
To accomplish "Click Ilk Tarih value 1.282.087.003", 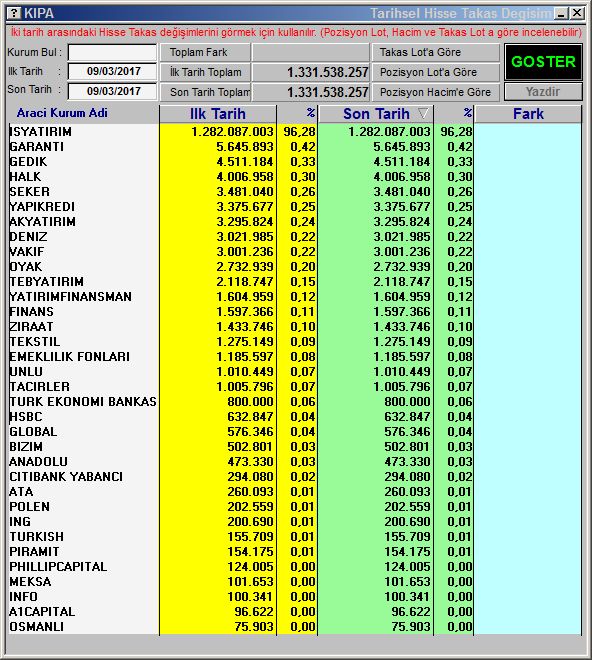I will tap(232, 132).
